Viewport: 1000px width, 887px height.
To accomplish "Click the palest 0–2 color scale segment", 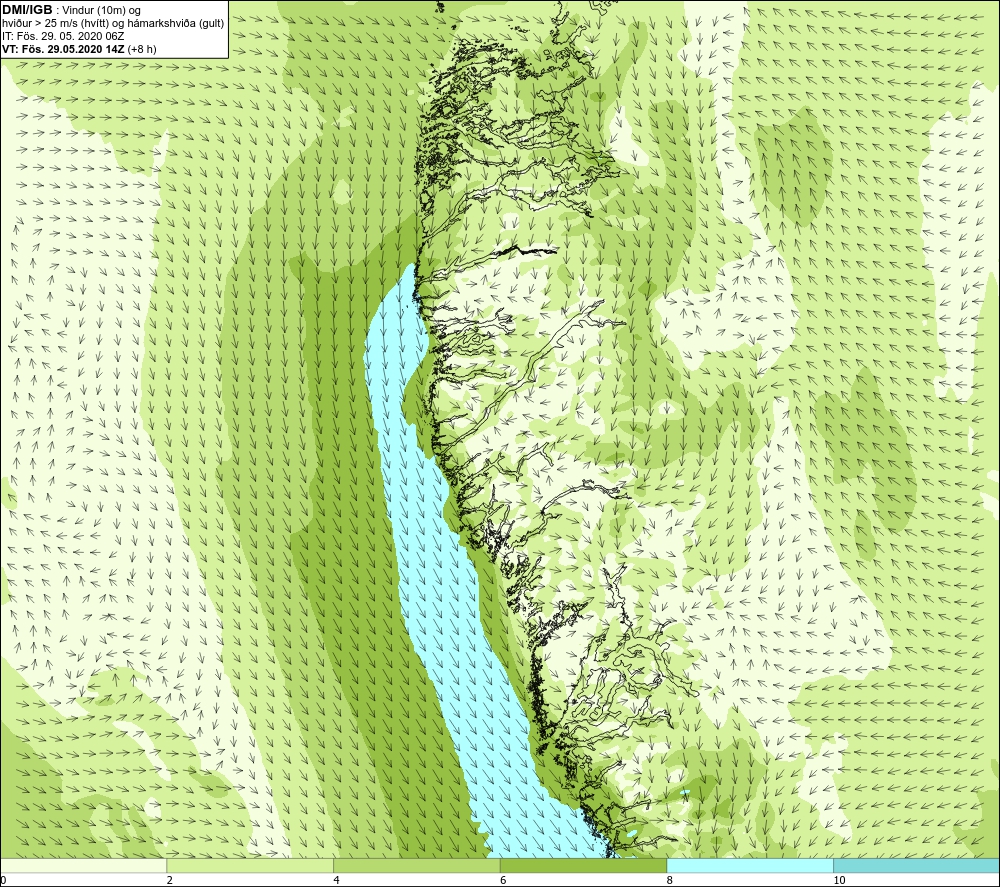I will pyautogui.click(x=84, y=866).
